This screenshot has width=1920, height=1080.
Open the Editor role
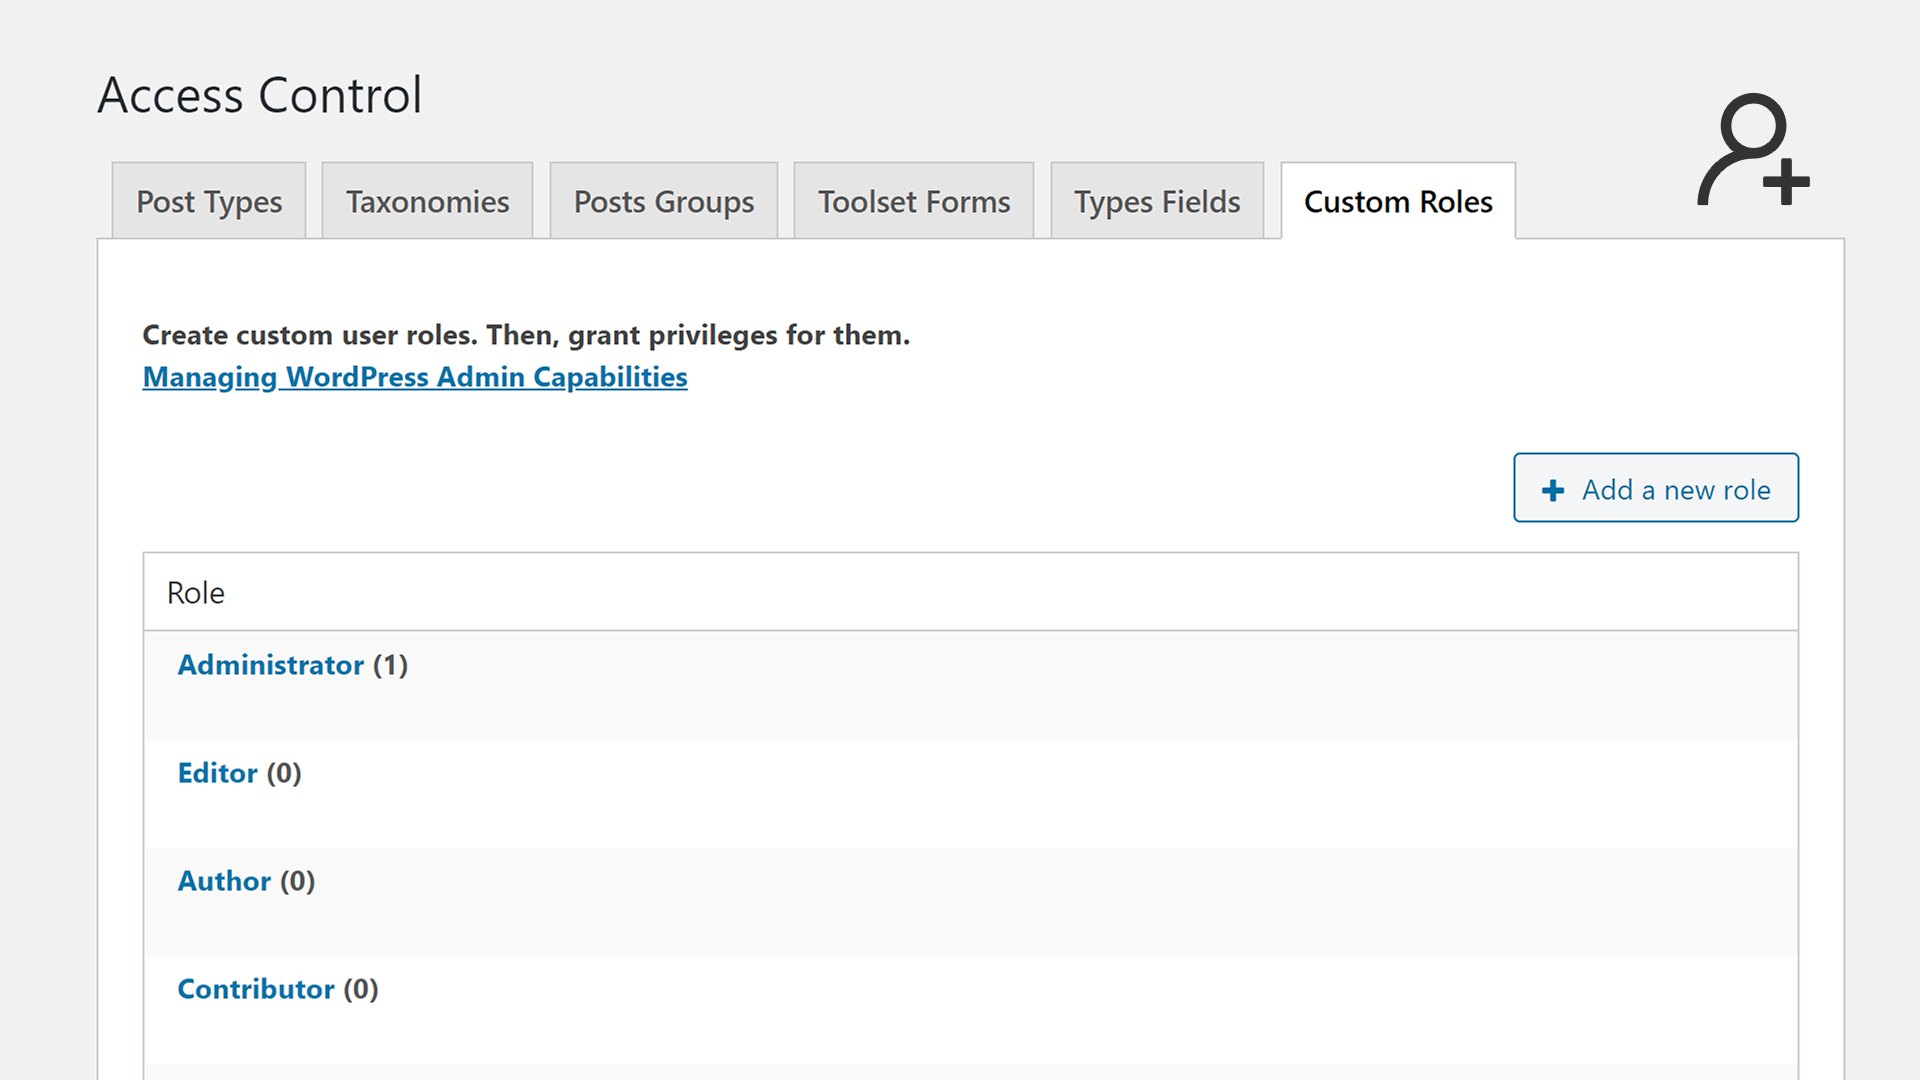[x=217, y=773]
